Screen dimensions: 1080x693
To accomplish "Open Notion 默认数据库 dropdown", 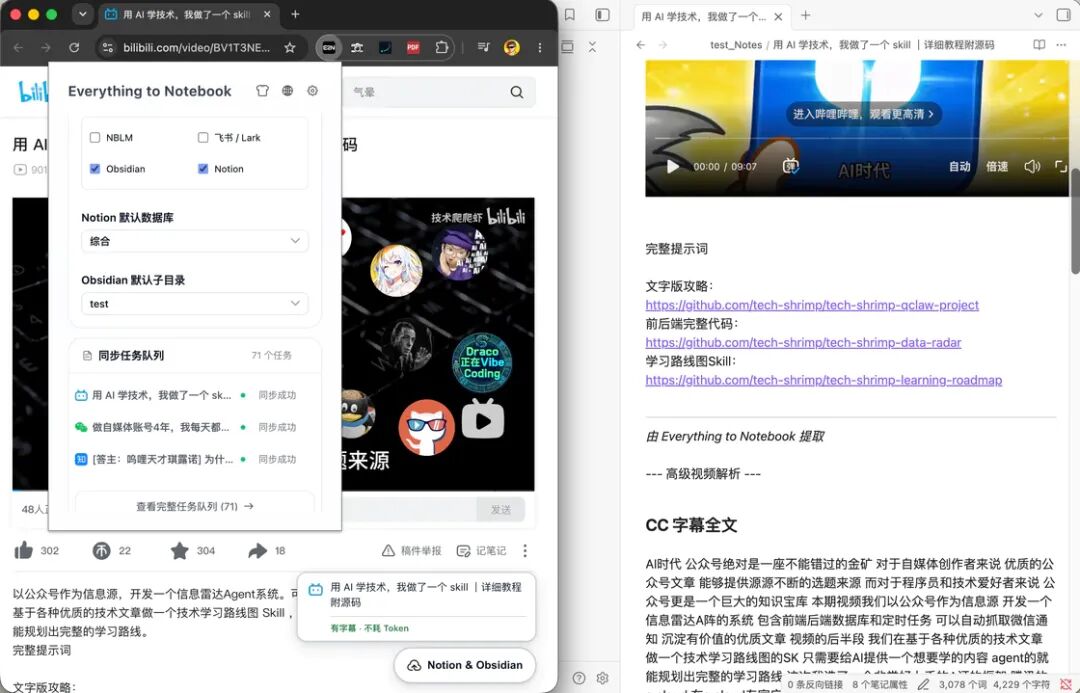I will [x=195, y=241].
